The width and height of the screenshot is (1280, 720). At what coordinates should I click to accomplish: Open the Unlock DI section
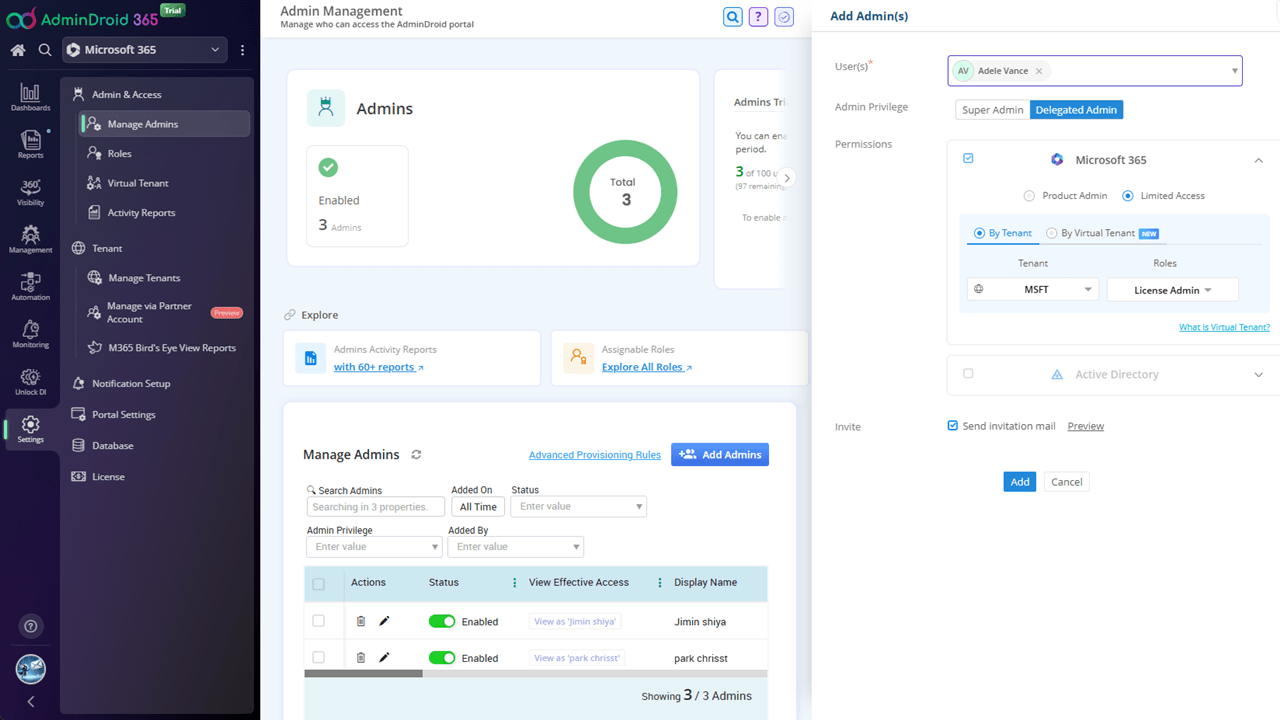point(31,381)
